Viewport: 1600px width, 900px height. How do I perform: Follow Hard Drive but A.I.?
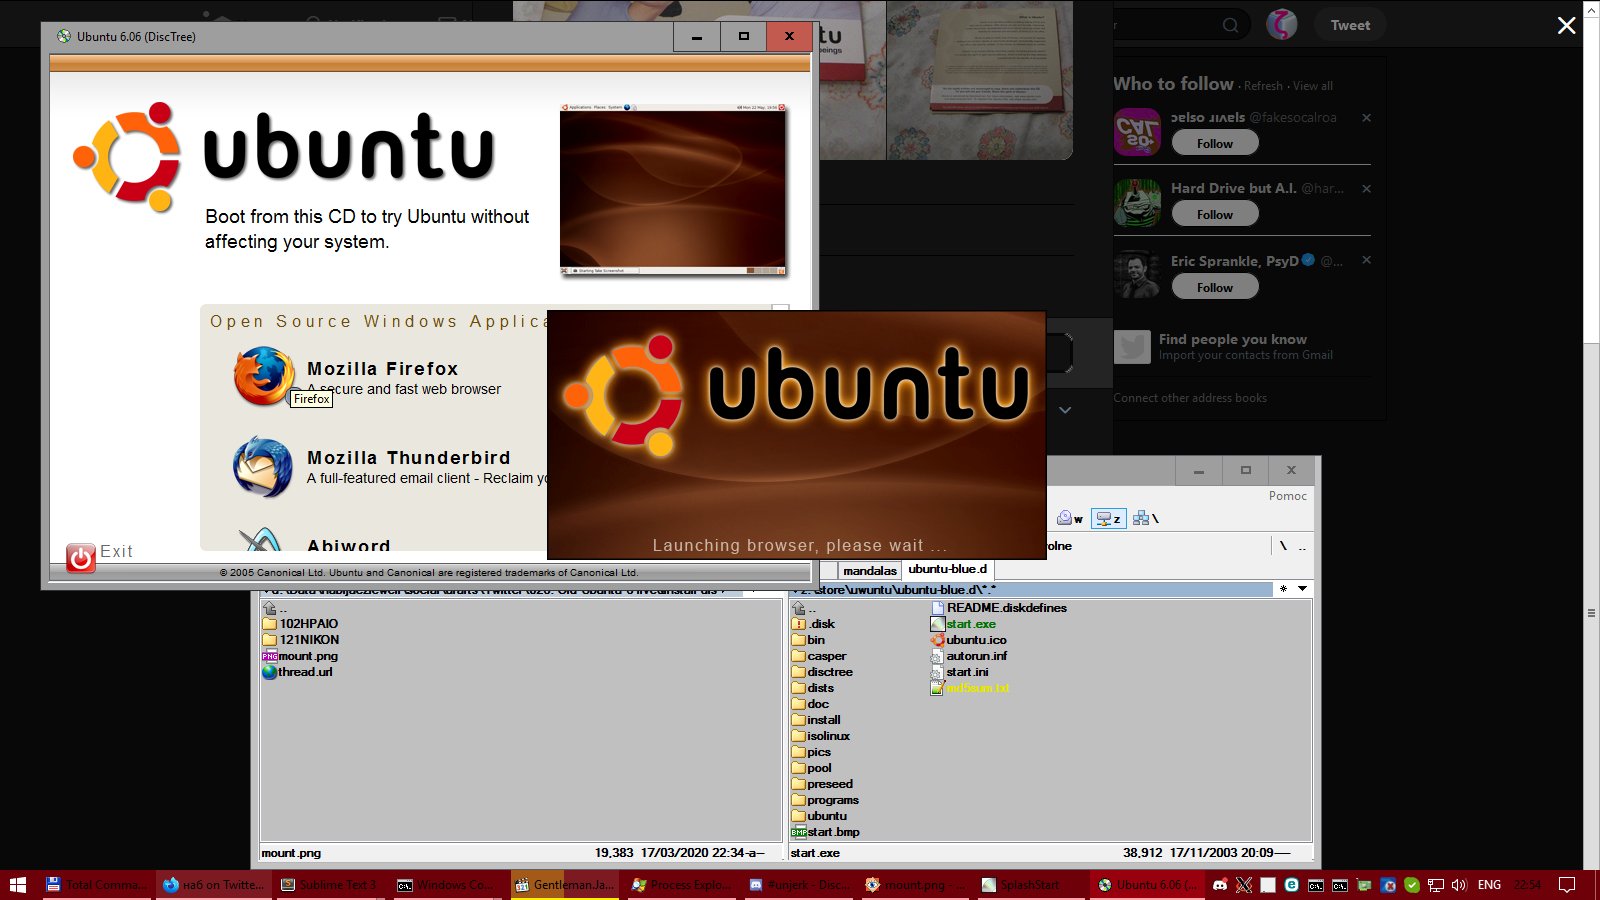pos(1214,215)
